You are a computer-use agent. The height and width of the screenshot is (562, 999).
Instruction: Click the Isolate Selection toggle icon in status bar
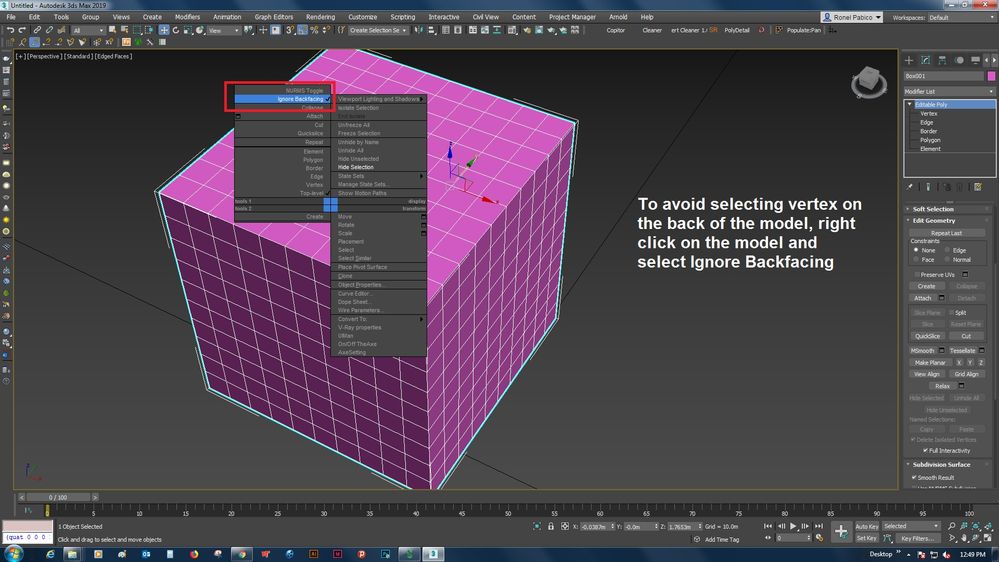tap(537, 526)
